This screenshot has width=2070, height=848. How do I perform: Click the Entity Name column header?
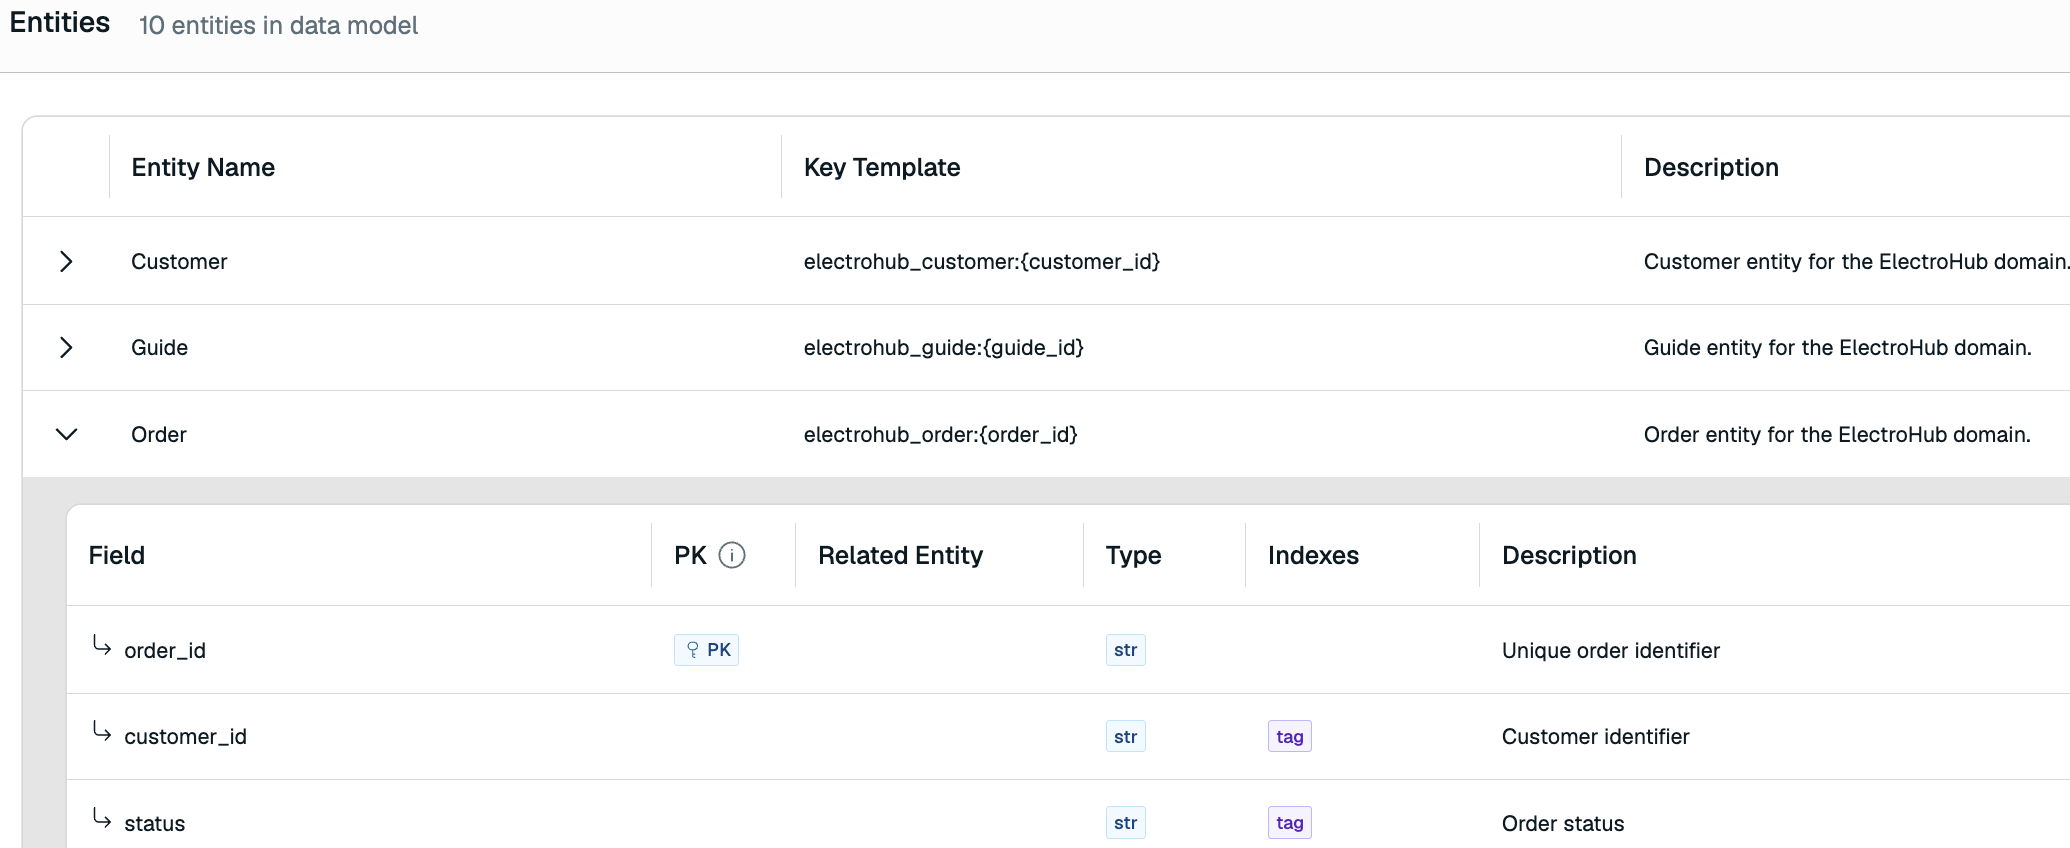(203, 167)
